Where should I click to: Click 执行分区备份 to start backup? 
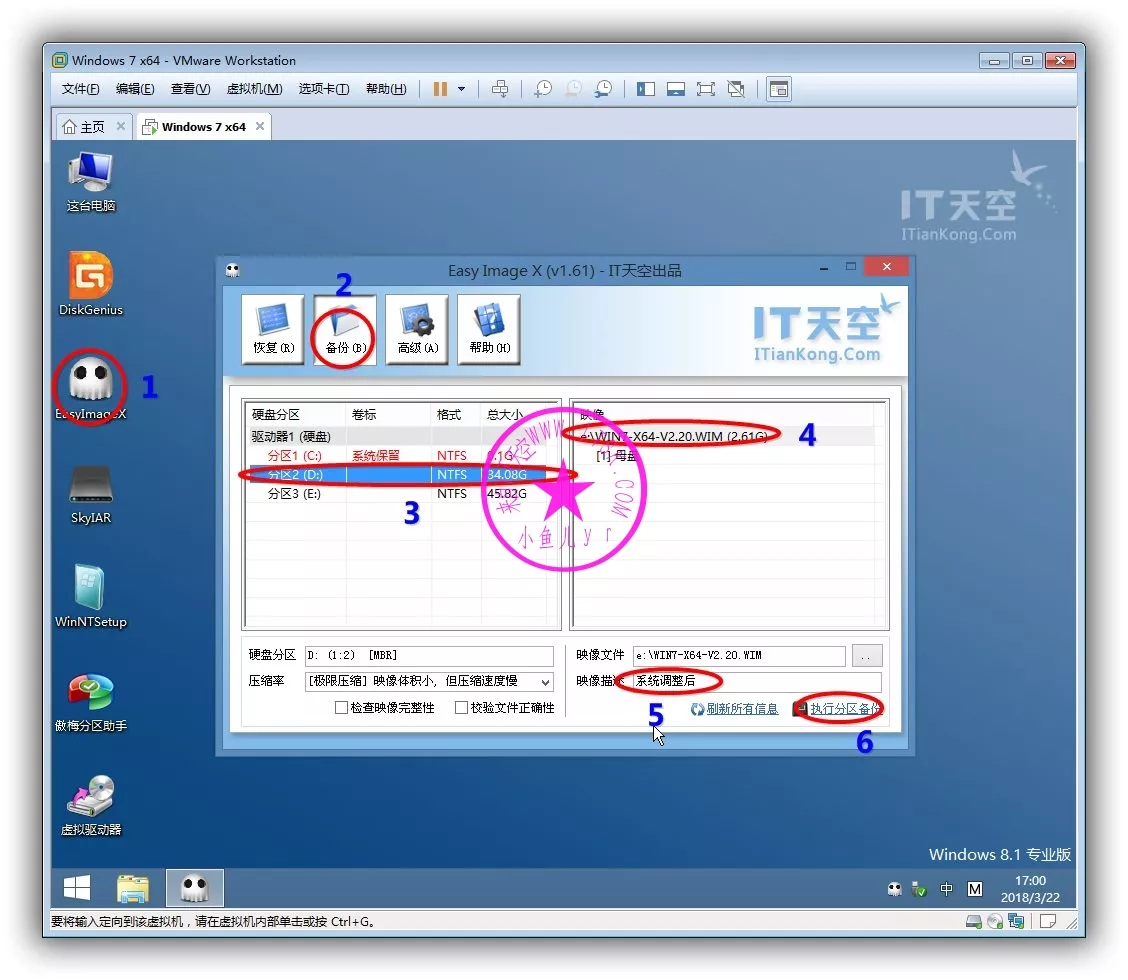[845, 709]
